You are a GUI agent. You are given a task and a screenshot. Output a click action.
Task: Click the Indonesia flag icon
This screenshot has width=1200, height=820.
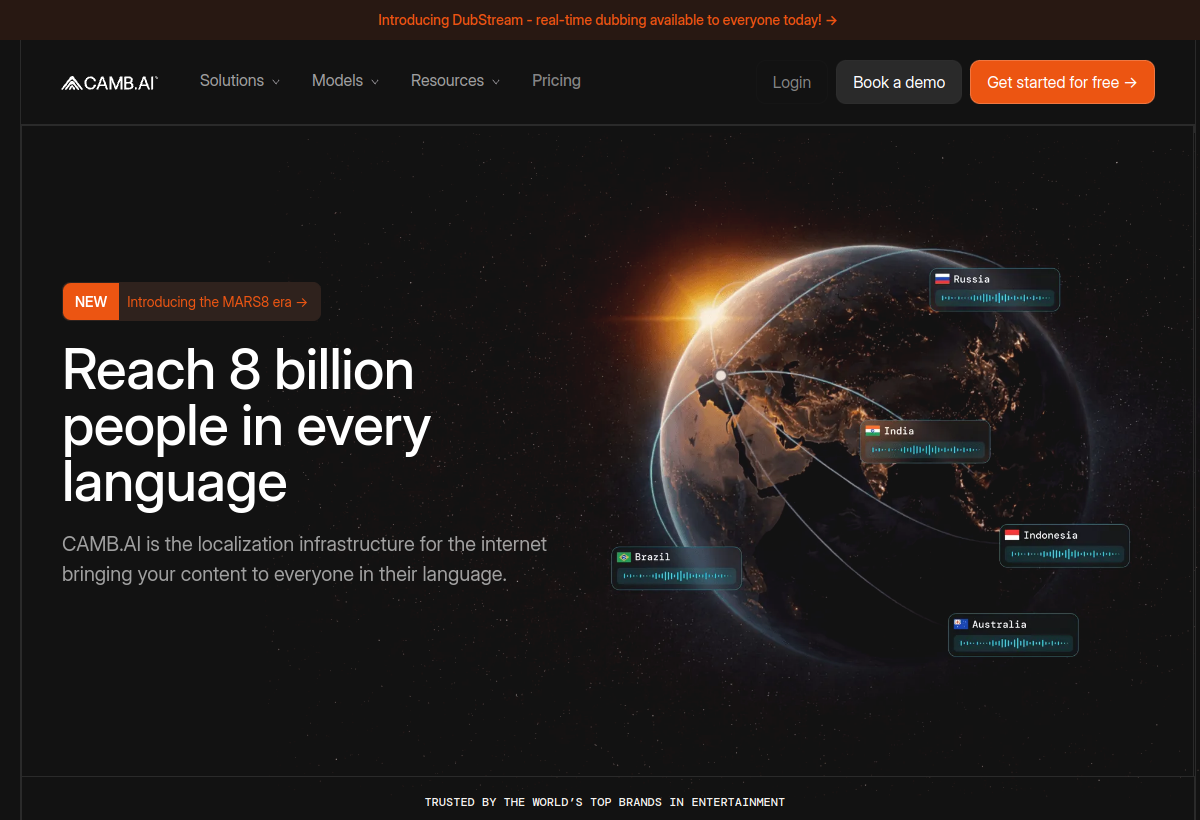tap(1012, 535)
